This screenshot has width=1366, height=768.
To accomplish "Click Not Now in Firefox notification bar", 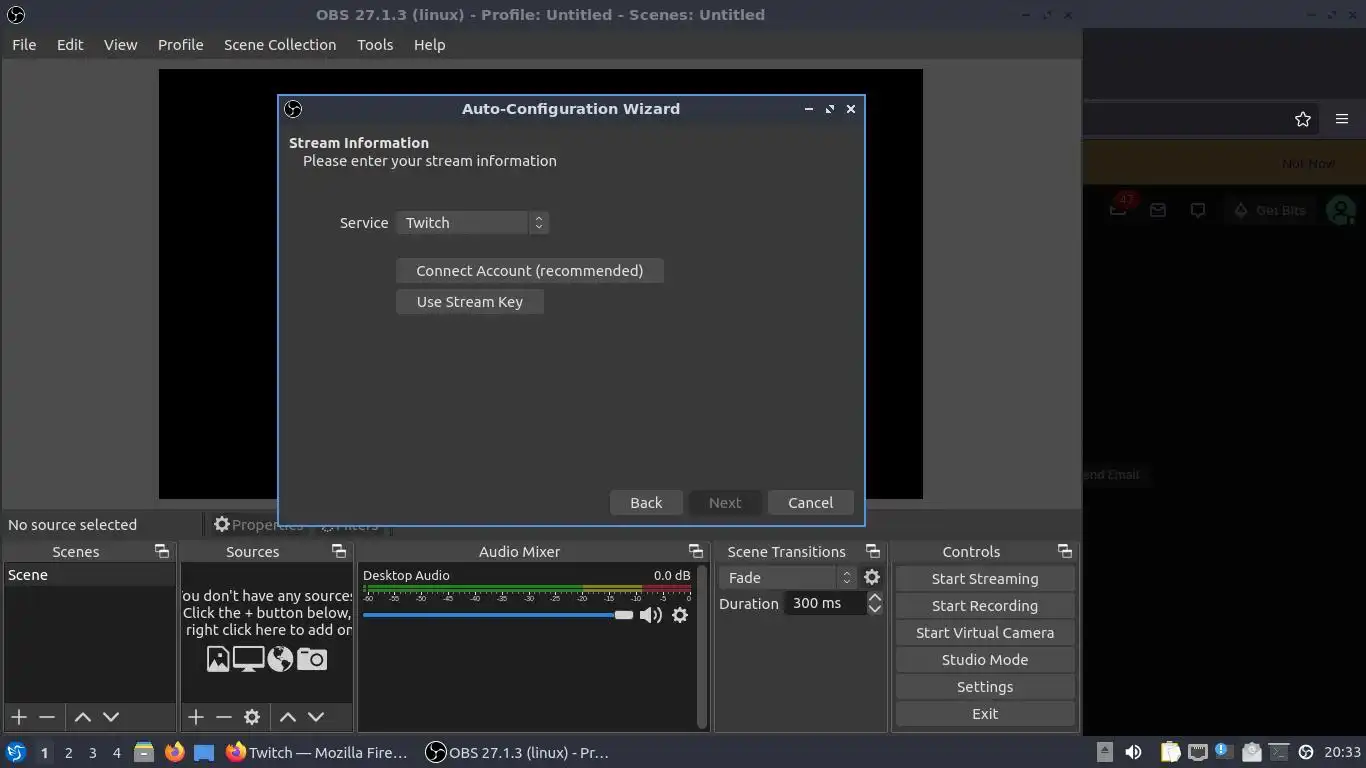I will (1308, 163).
